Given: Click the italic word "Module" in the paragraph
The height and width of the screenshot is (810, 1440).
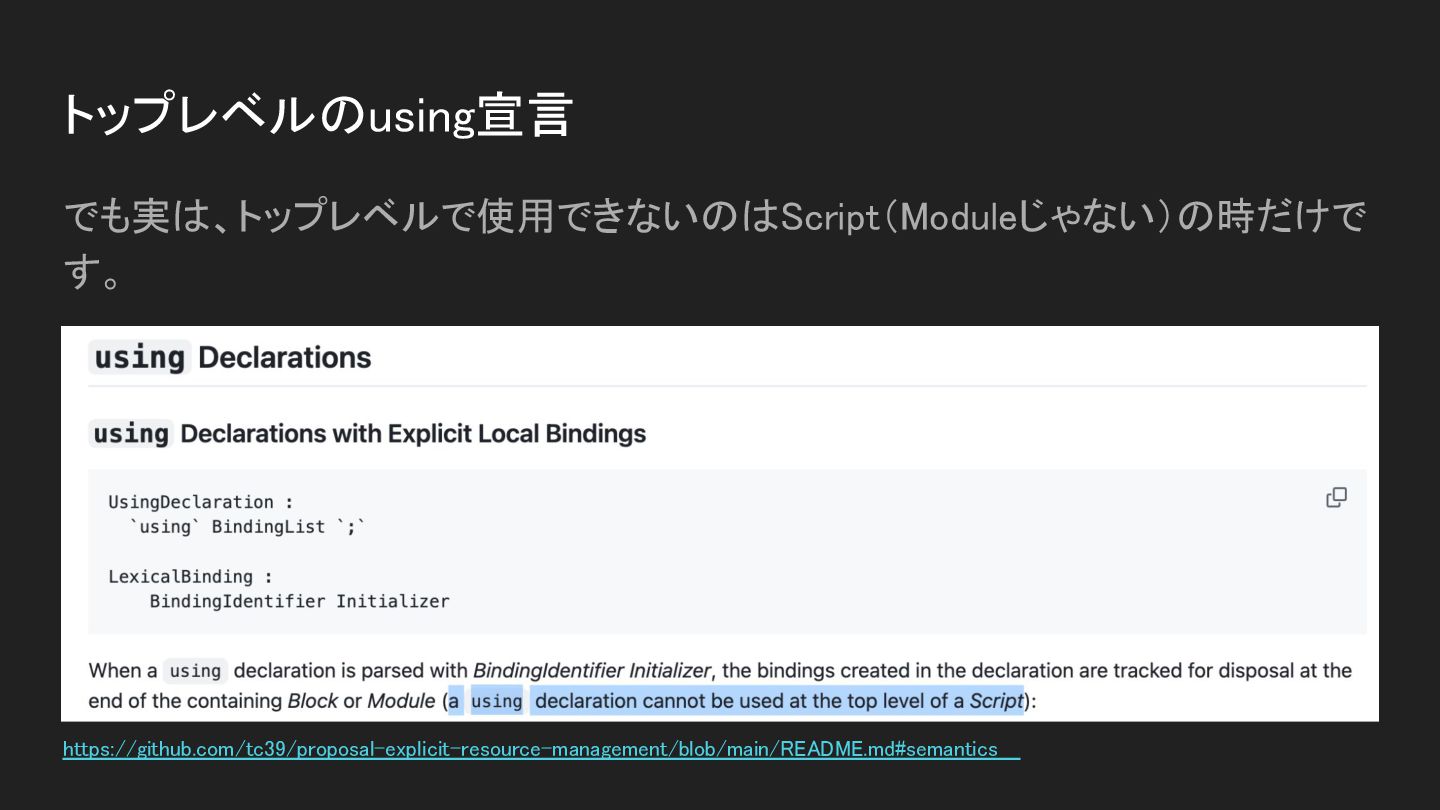Looking at the screenshot, I should point(401,701).
